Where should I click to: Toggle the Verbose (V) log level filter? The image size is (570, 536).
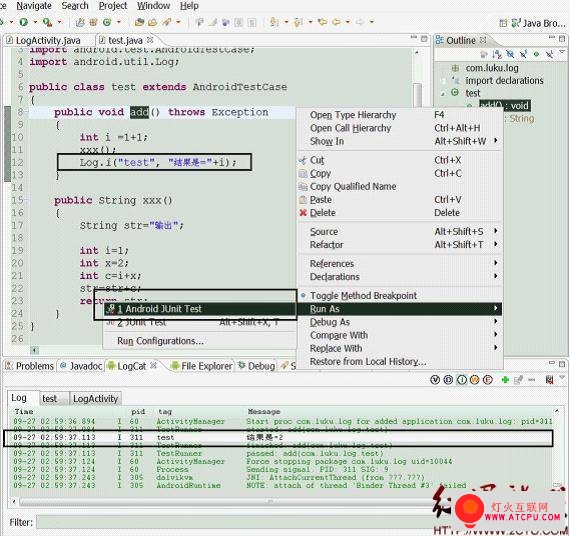435,380
